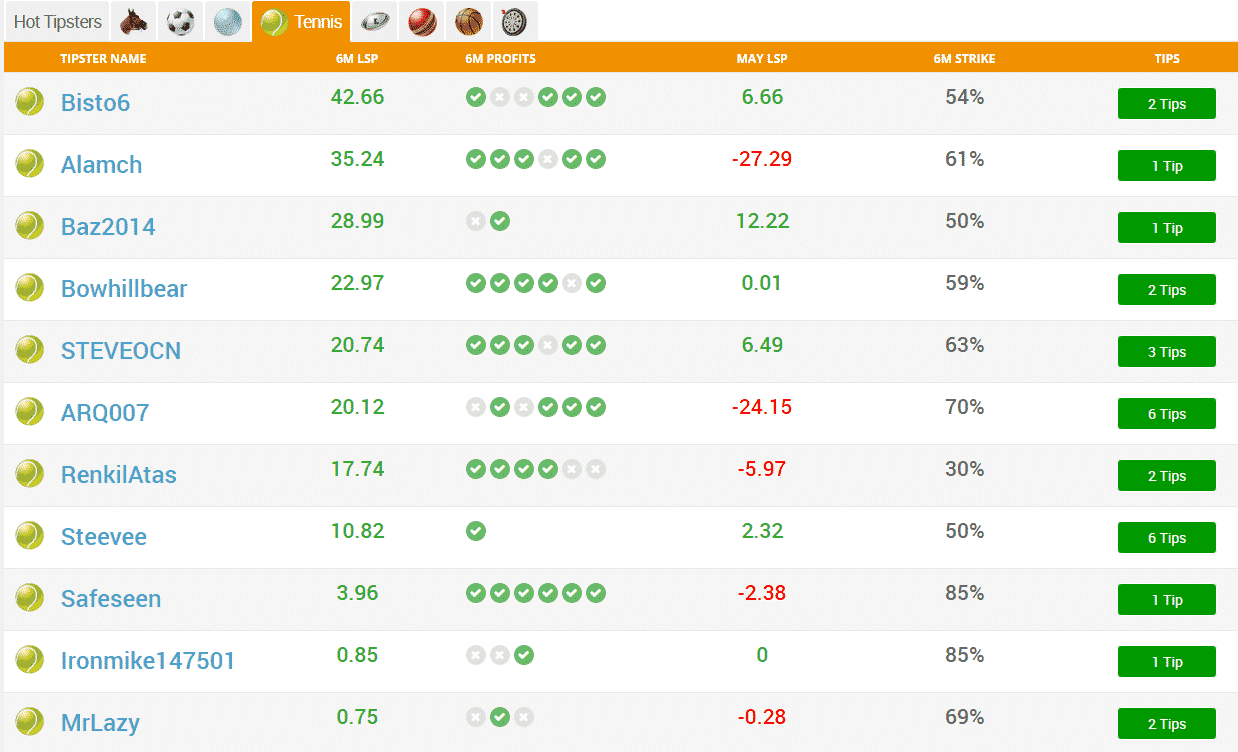Open Baz2014 tipster profile
Screen dimensions: 1238x752
108,227
